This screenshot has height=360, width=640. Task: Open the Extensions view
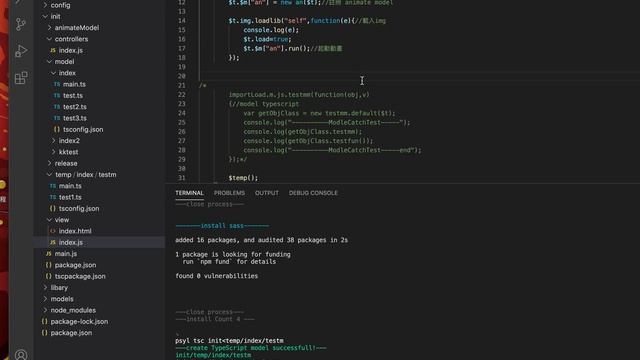21,78
